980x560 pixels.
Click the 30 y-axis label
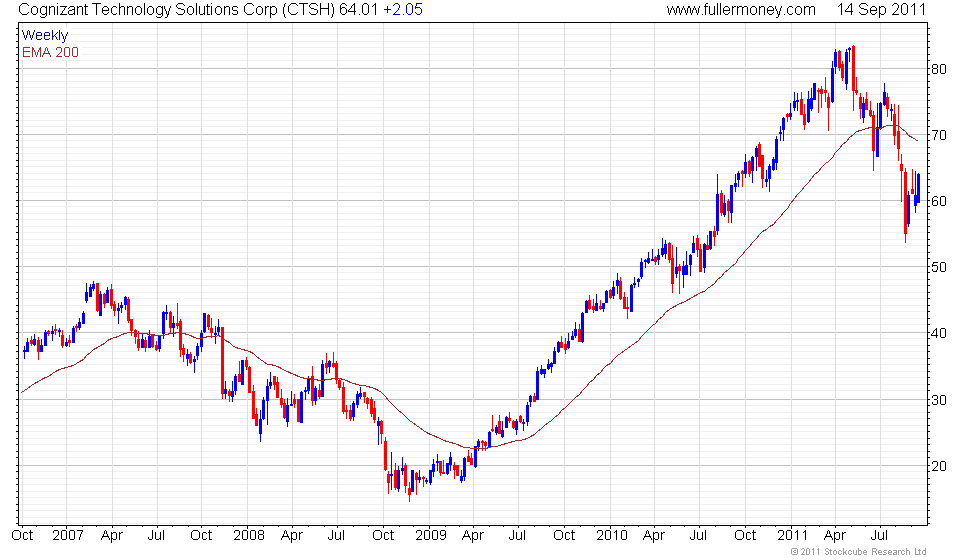pyautogui.click(x=939, y=400)
